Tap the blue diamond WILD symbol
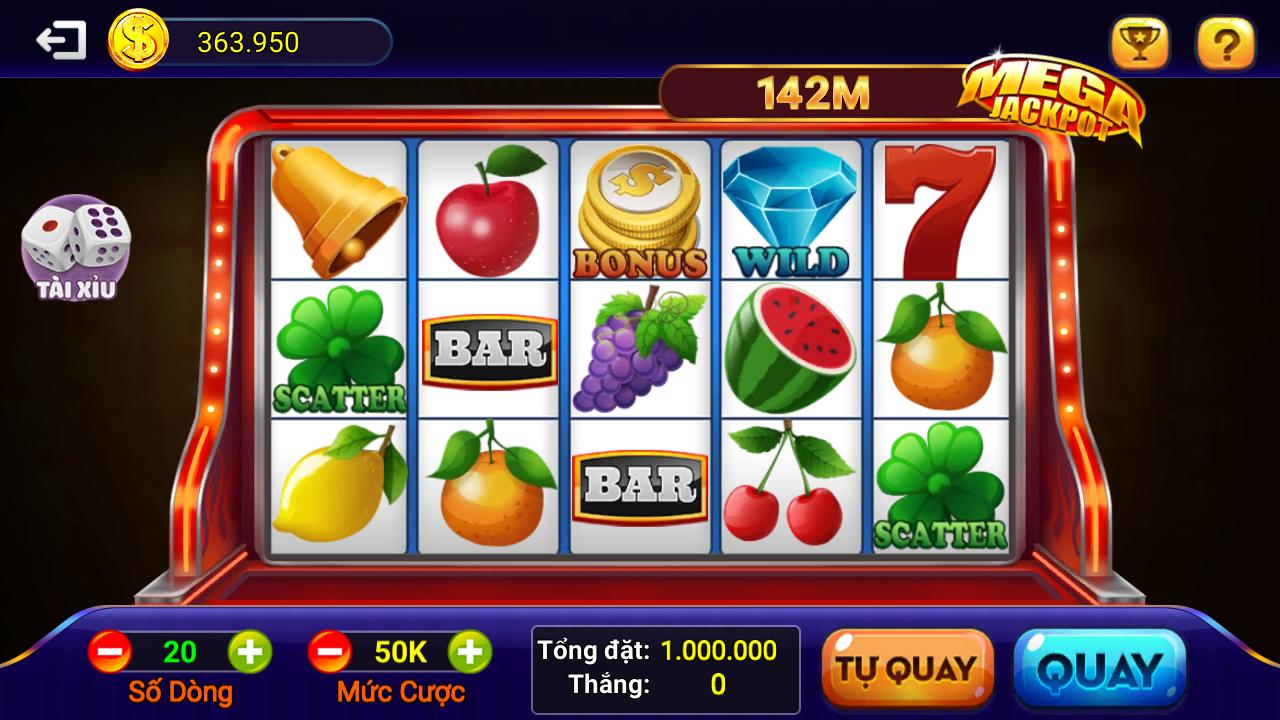 click(792, 213)
